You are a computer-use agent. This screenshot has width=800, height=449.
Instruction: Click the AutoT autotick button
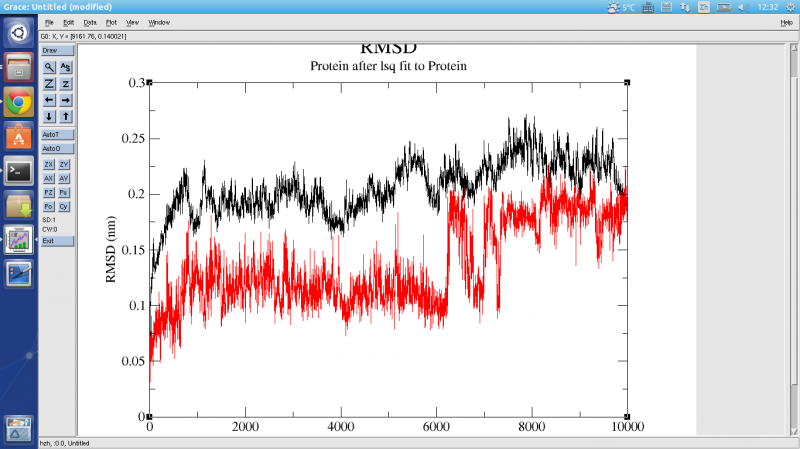click(57, 135)
